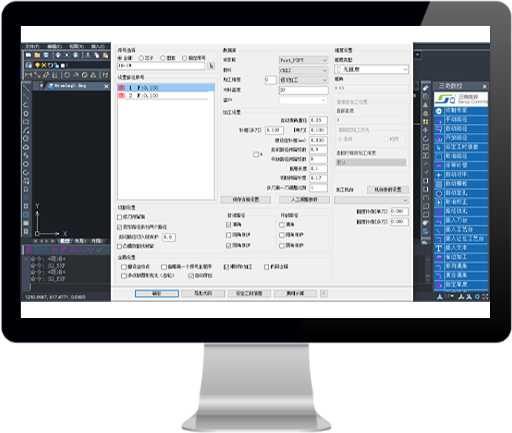Click the pick cursor button beside sequence field
512x433 pixels.
(211, 66)
